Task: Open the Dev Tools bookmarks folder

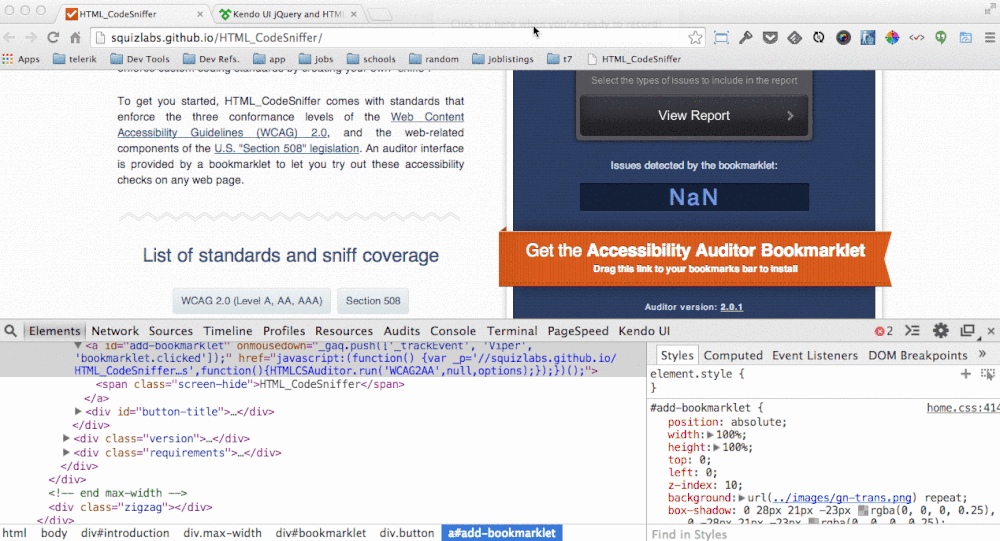Action: 140,59
